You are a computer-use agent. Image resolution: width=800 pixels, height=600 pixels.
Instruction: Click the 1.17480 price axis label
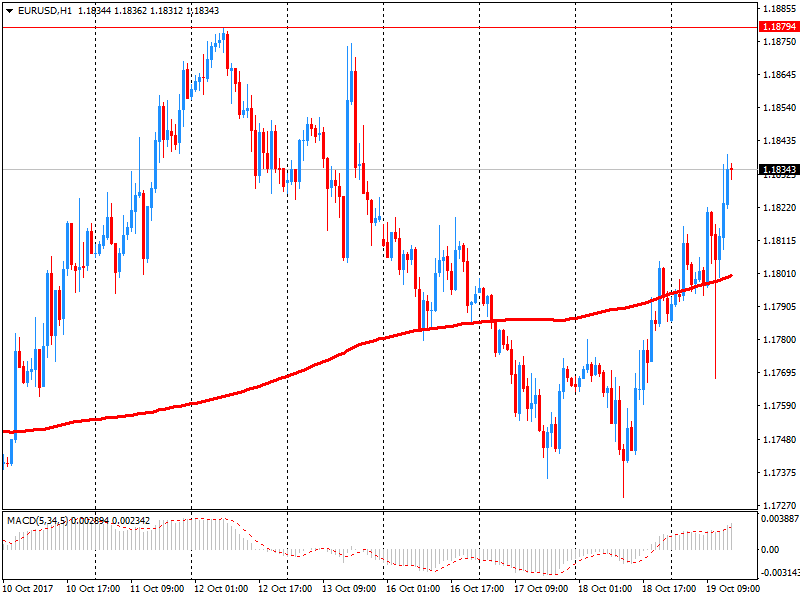click(x=780, y=440)
